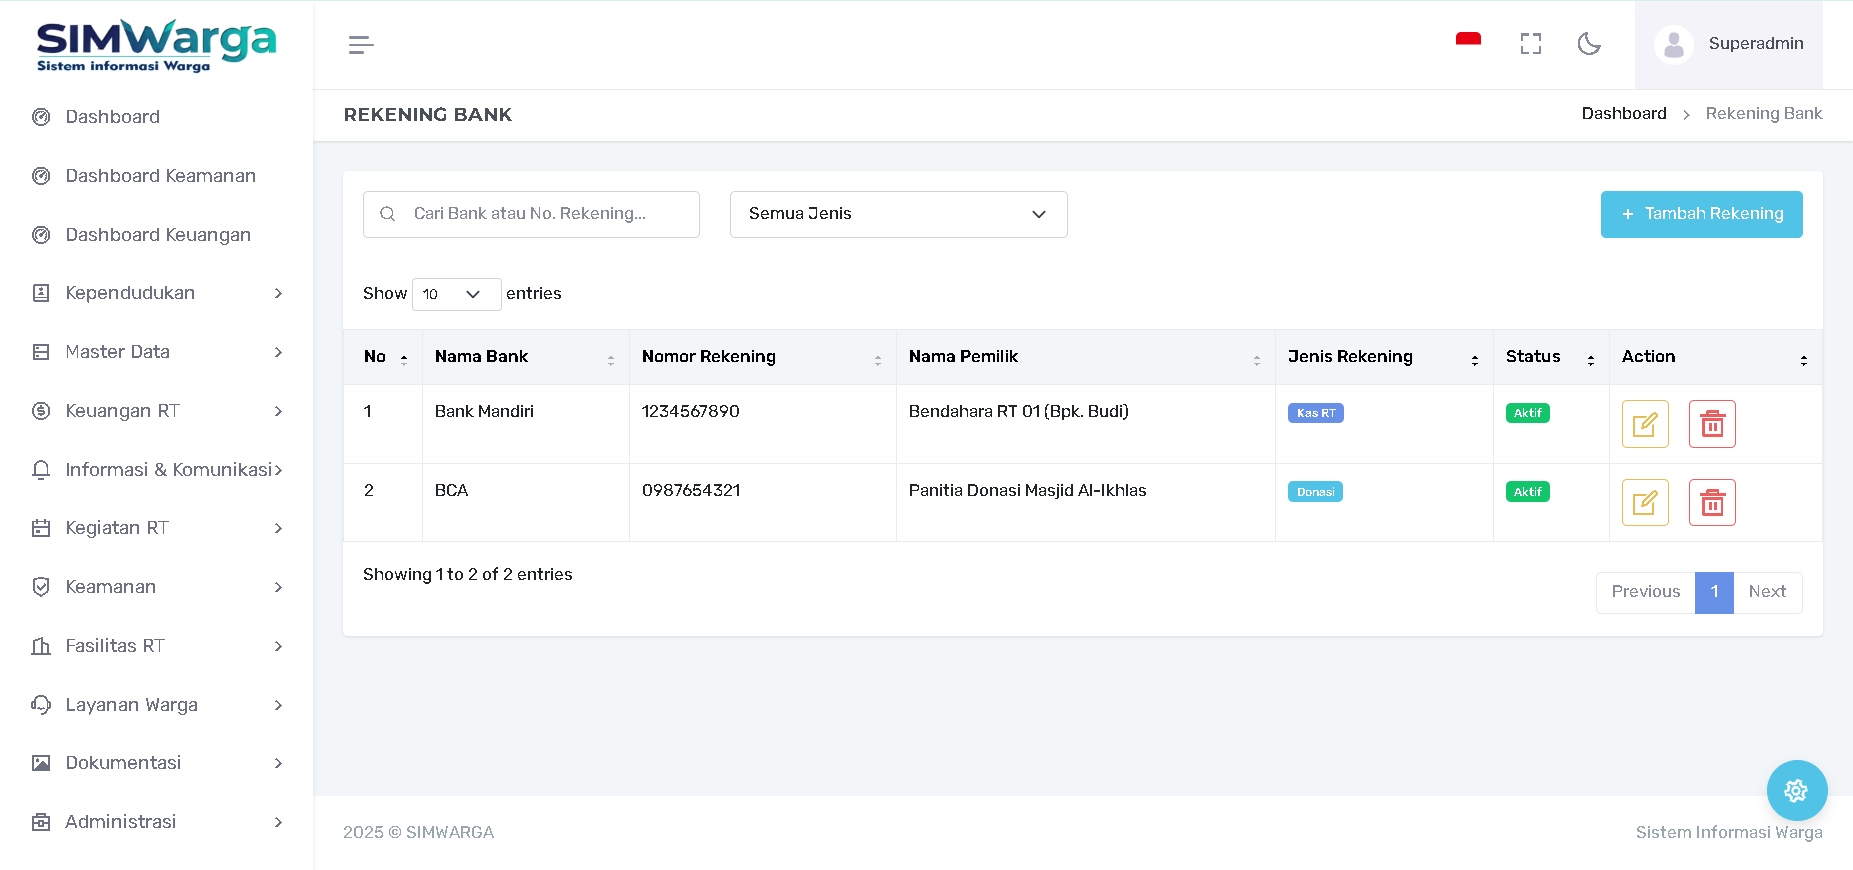
Task: Toggle dark mode with the moon icon
Action: click(x=1588, y=44)
